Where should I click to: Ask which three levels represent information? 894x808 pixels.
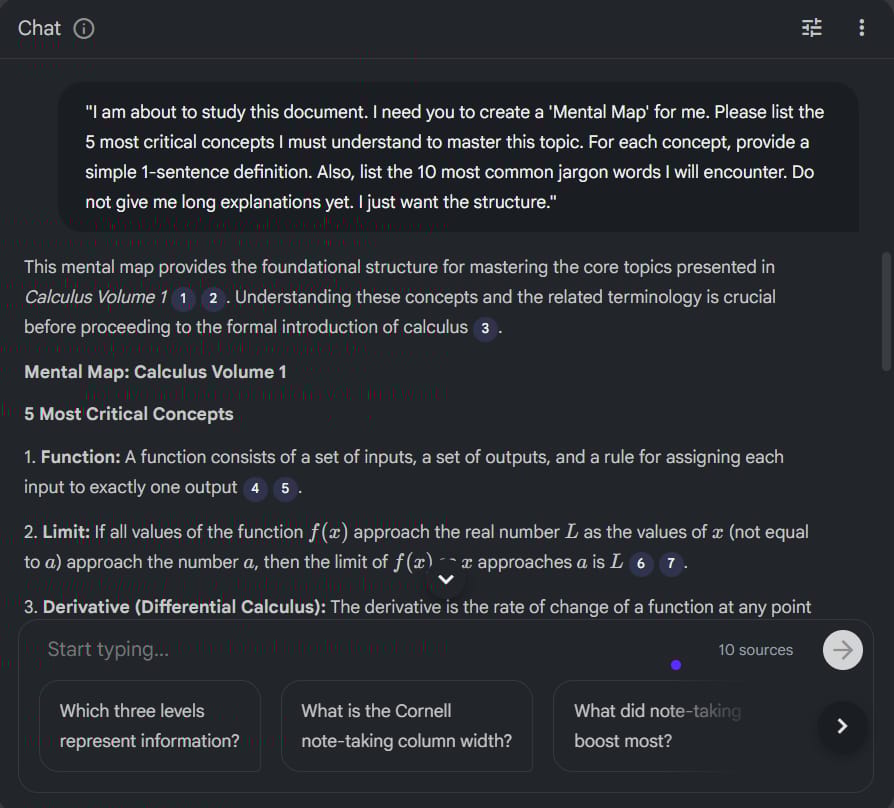(149, 726)
